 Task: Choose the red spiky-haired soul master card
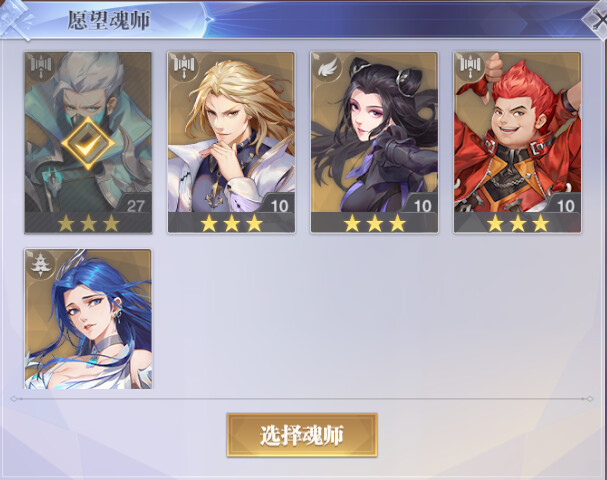click(x=518, y=142)
